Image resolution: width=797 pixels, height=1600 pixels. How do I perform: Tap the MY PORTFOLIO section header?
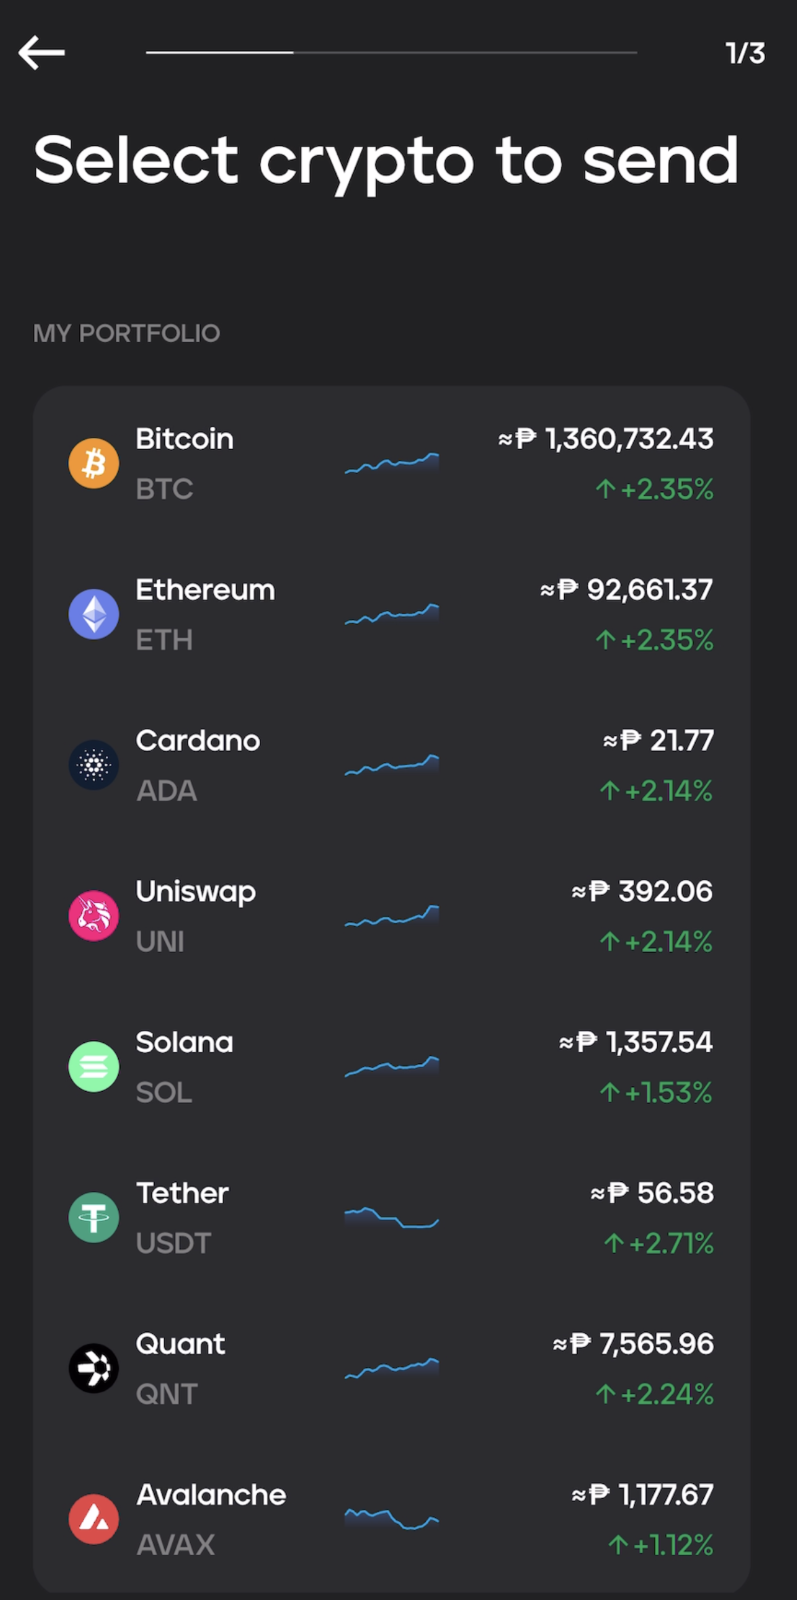(127, 333)
